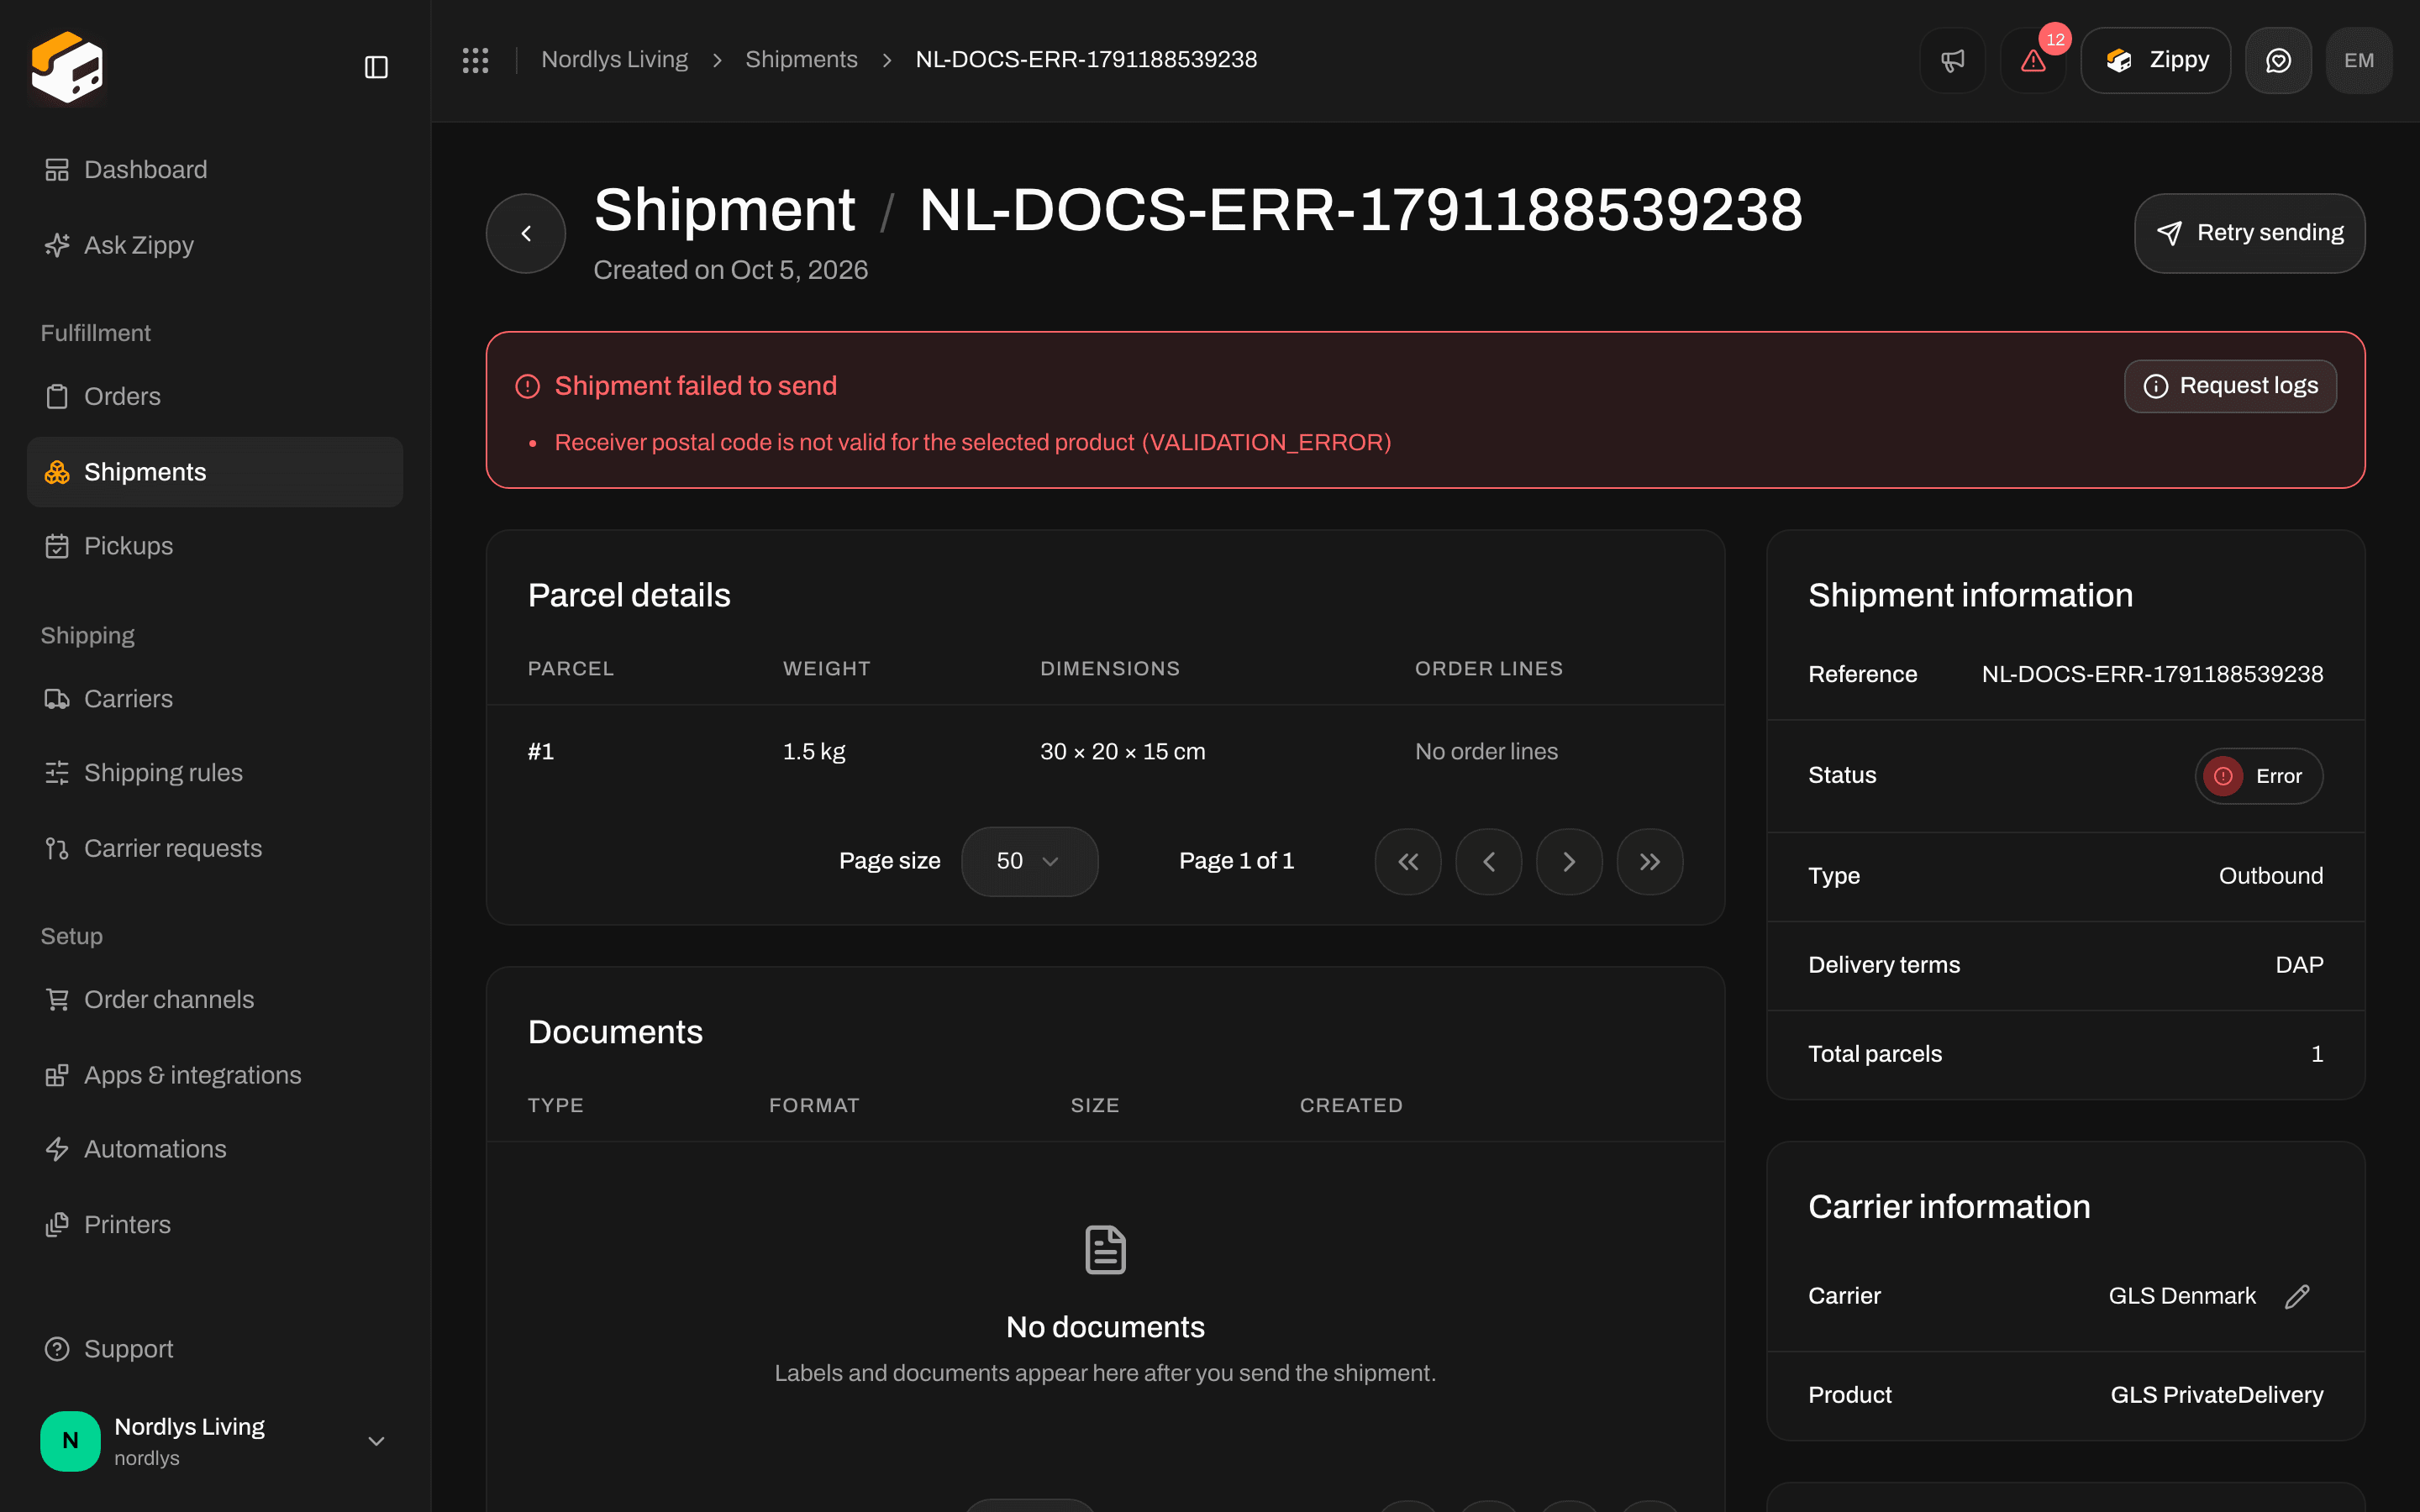The image size is (2420, 1512).
Task: Open Dashboard in sidebar
Action: (x=215, y=170)
